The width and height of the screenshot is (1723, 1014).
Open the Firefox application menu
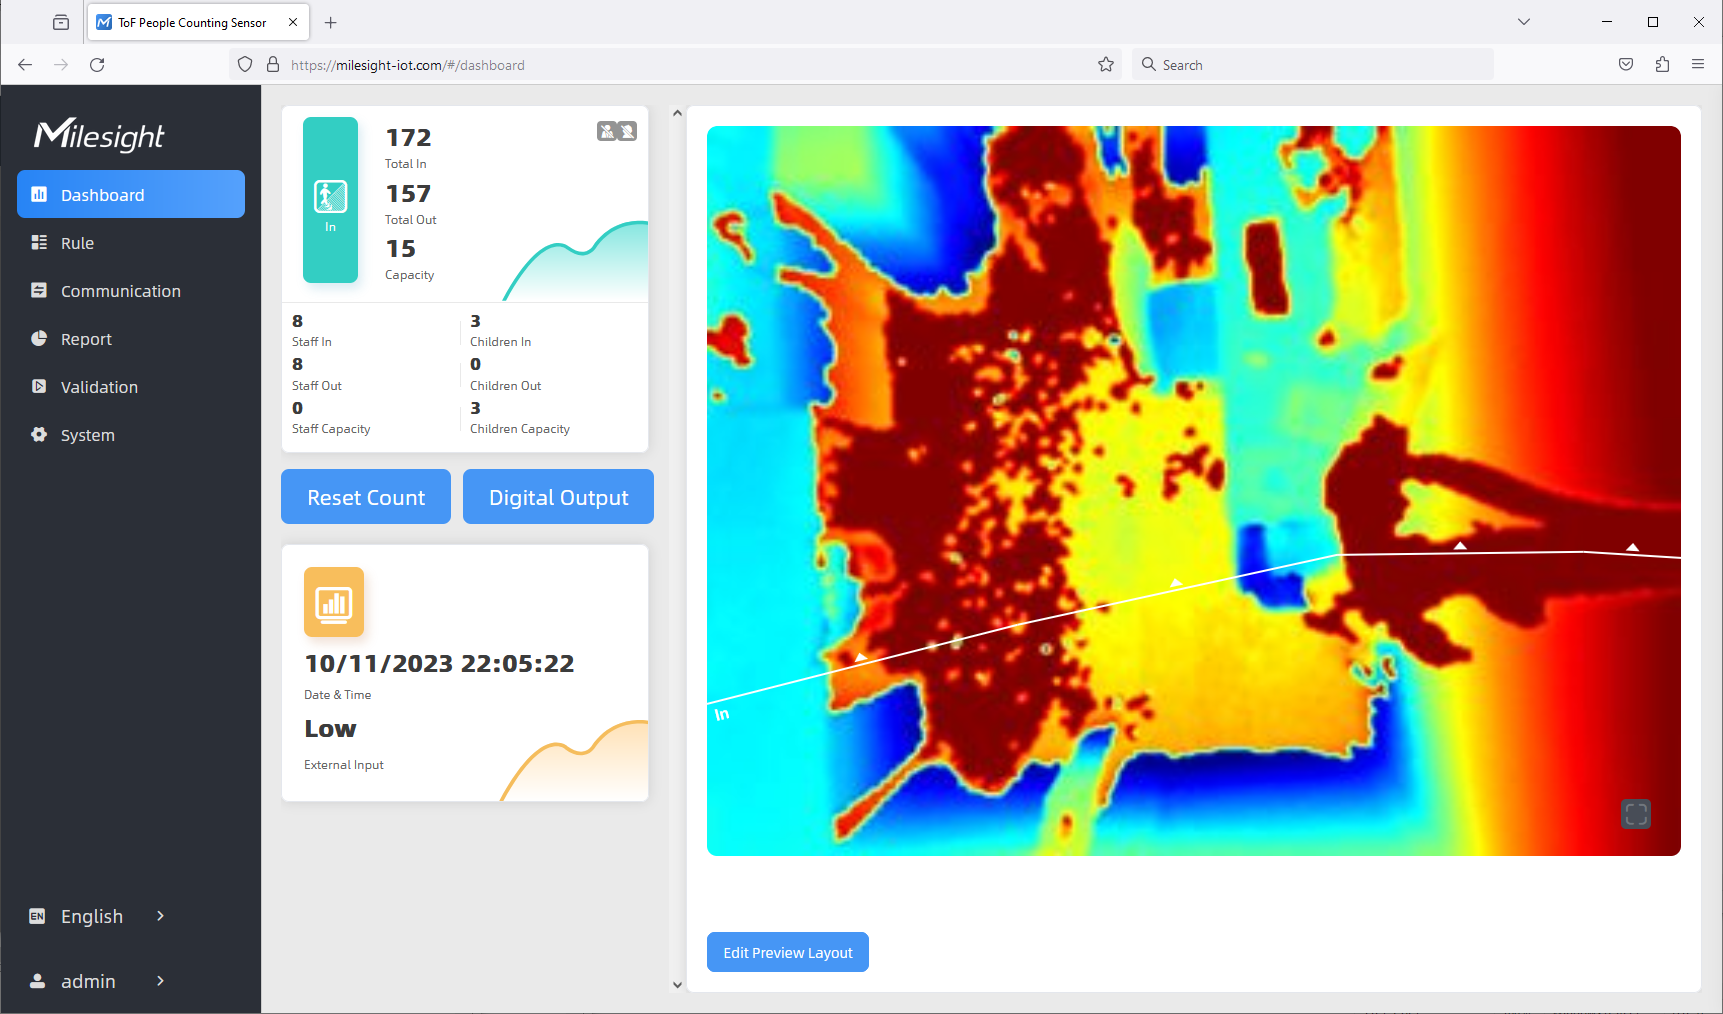[x=1698, y=64]
